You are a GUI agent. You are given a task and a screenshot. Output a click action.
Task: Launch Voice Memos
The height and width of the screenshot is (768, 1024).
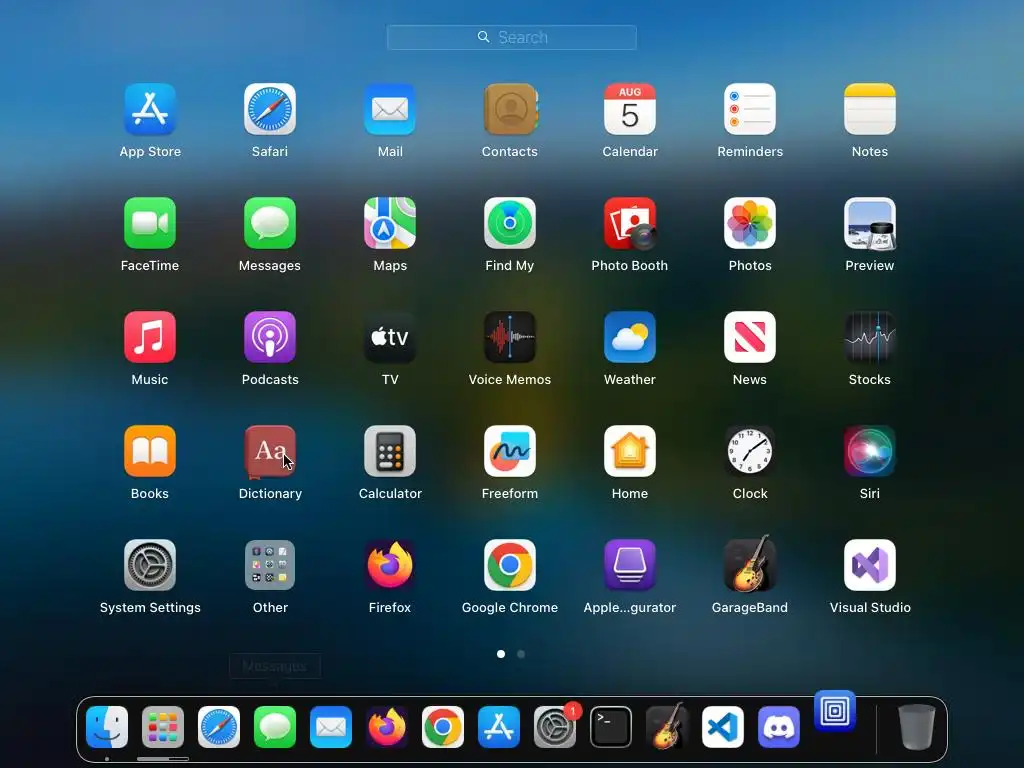click(x=510, y=337)
